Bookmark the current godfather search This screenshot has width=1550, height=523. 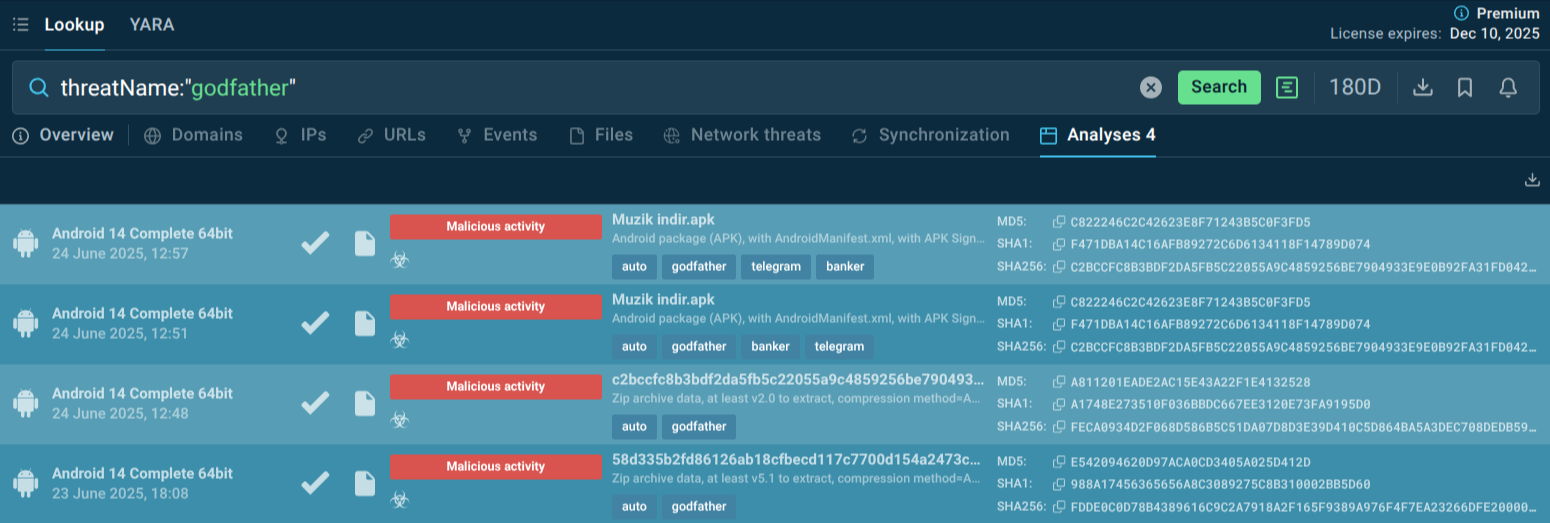click(1465, 88)
